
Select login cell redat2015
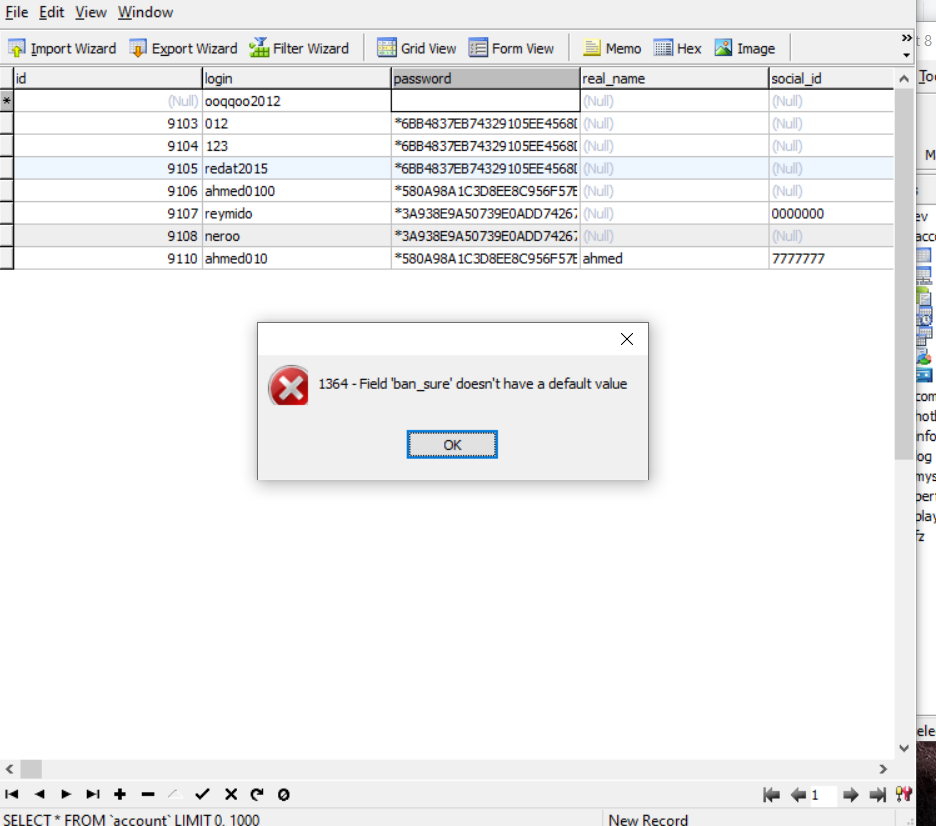pyautogui.click(x=296, y=168)
